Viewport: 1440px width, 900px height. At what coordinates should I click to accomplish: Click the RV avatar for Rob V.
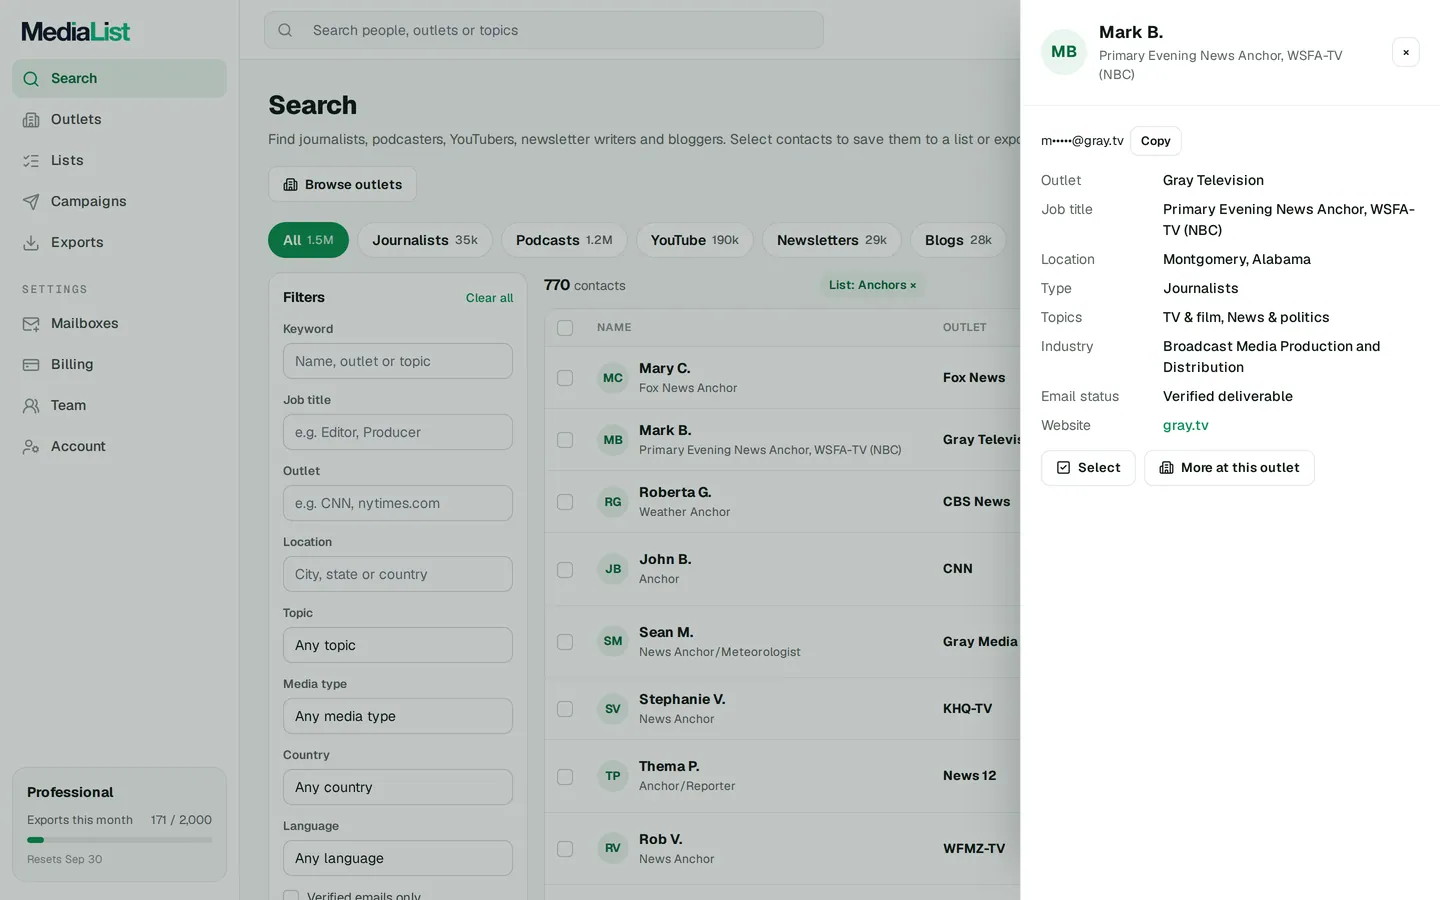pyautogui.click(x=613, y=848)
